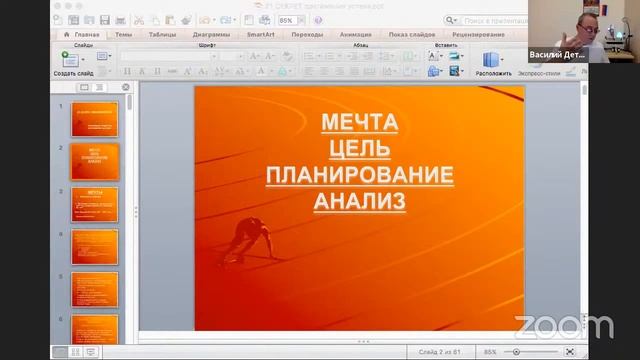Screen dimensions: 640x360
Task: Click the Insert text box icon
Action: (x=433, y=56)
